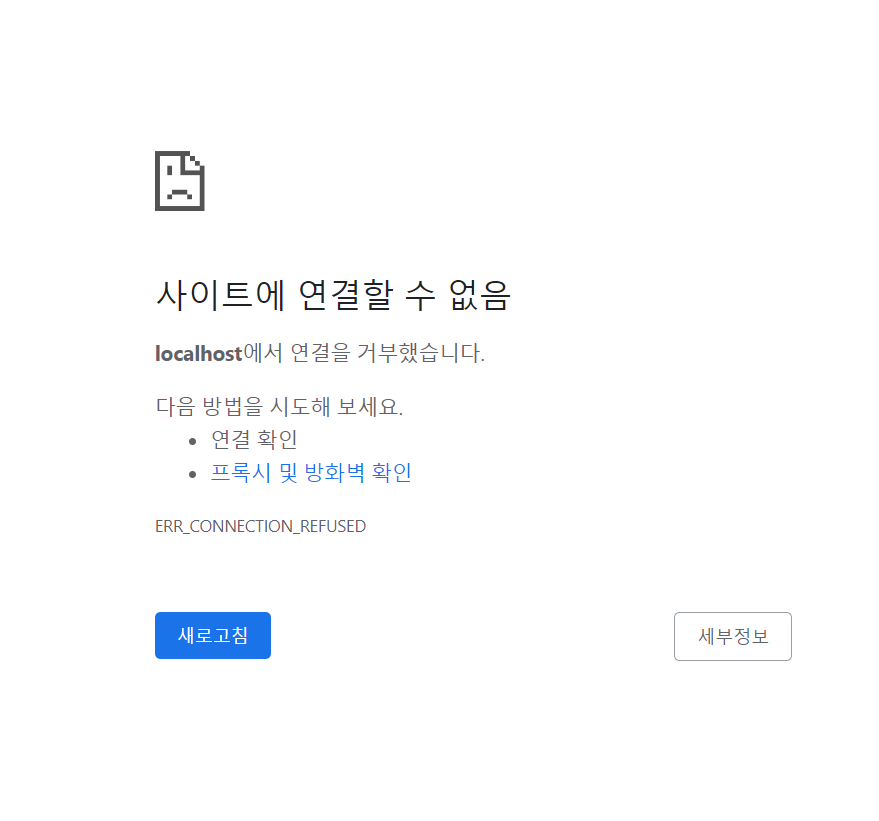The image size is (879, 821).
Task: Click the 연결 확인 suggestion item
Action: (x=254, y=439)
